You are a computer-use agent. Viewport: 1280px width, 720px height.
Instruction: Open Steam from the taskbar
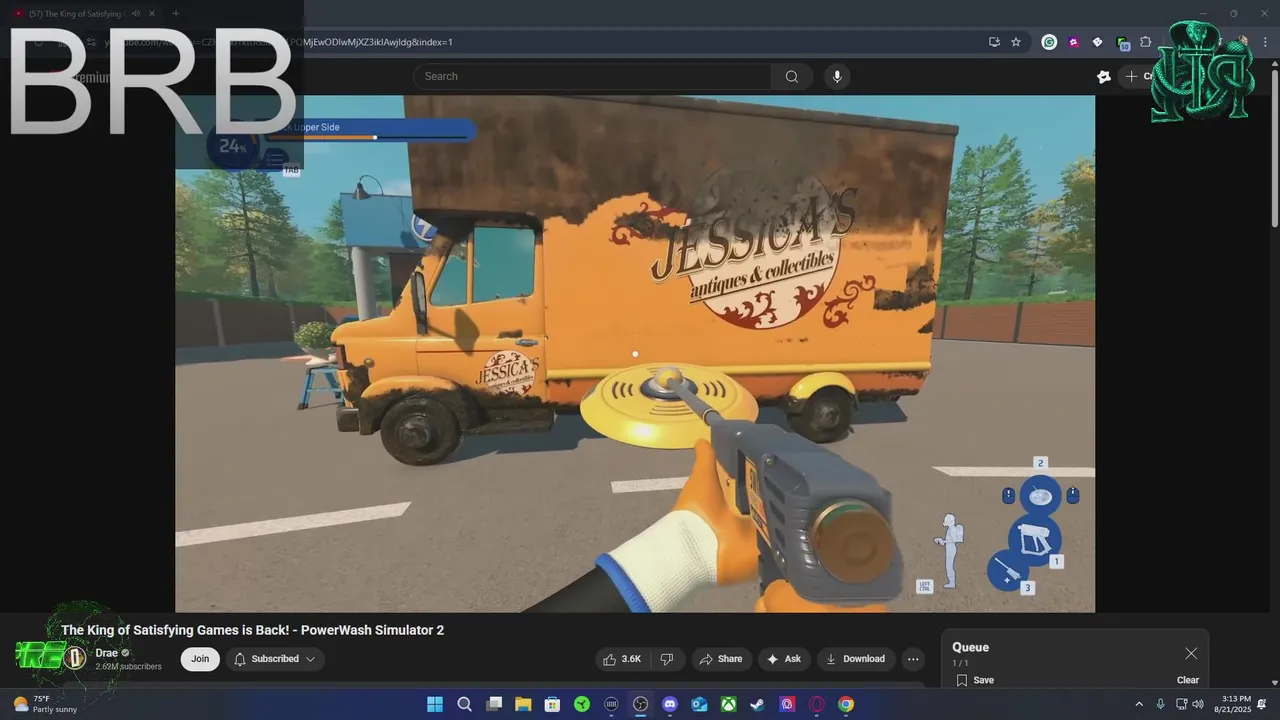758,704
